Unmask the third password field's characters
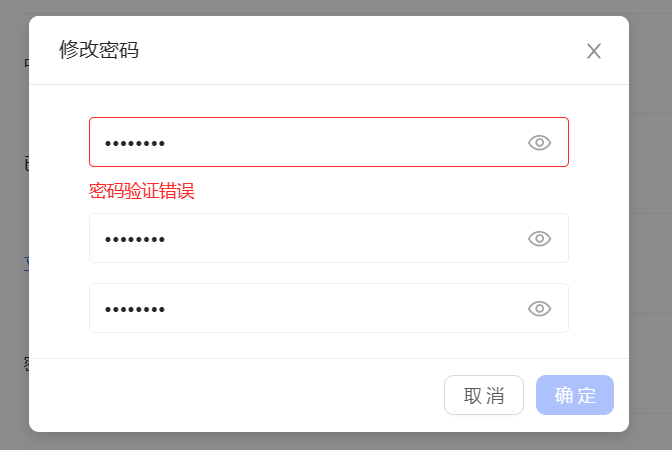The width and height of the screenshot is (672, 450). (539, 308)
